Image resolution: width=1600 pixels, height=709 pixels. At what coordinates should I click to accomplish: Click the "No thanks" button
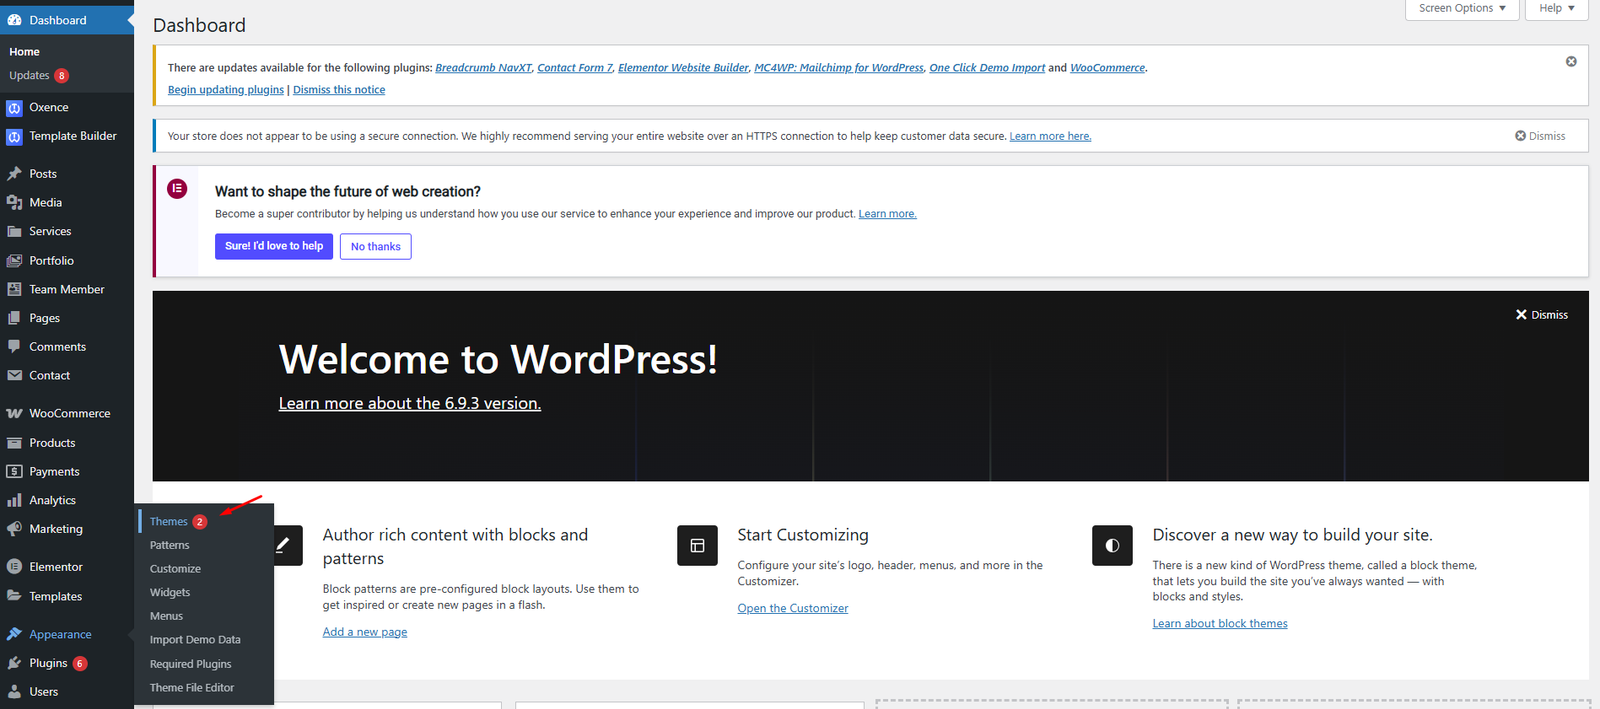pyautogui.click(x=376, y=247)
